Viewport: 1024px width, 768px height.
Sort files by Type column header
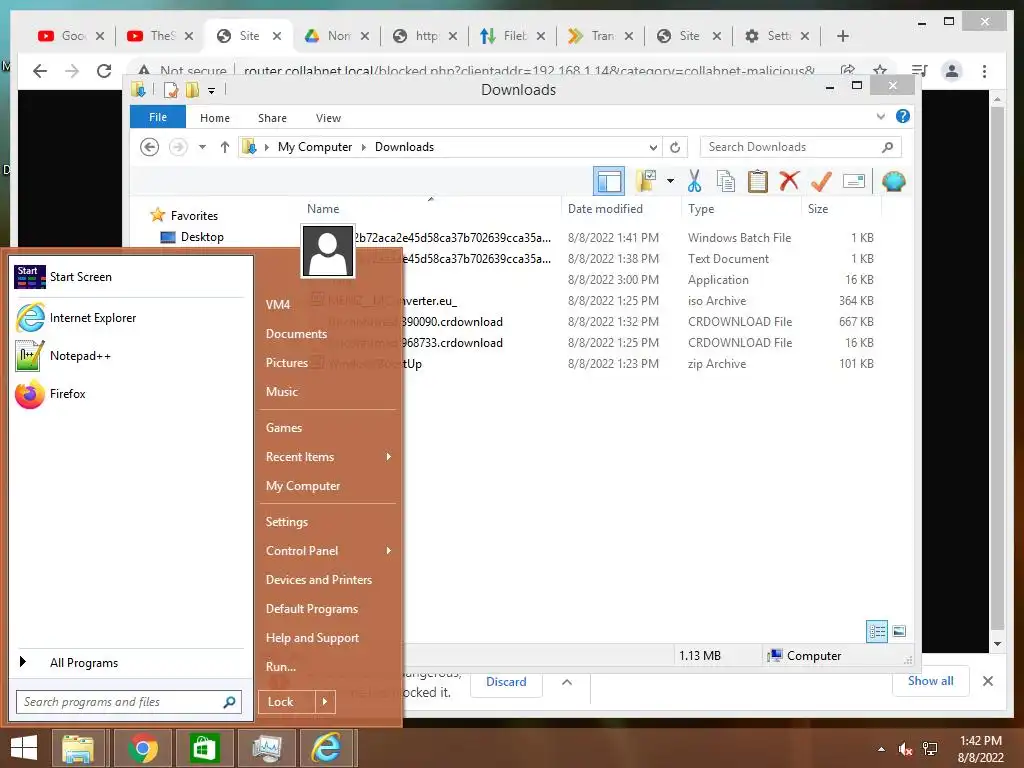701,209
